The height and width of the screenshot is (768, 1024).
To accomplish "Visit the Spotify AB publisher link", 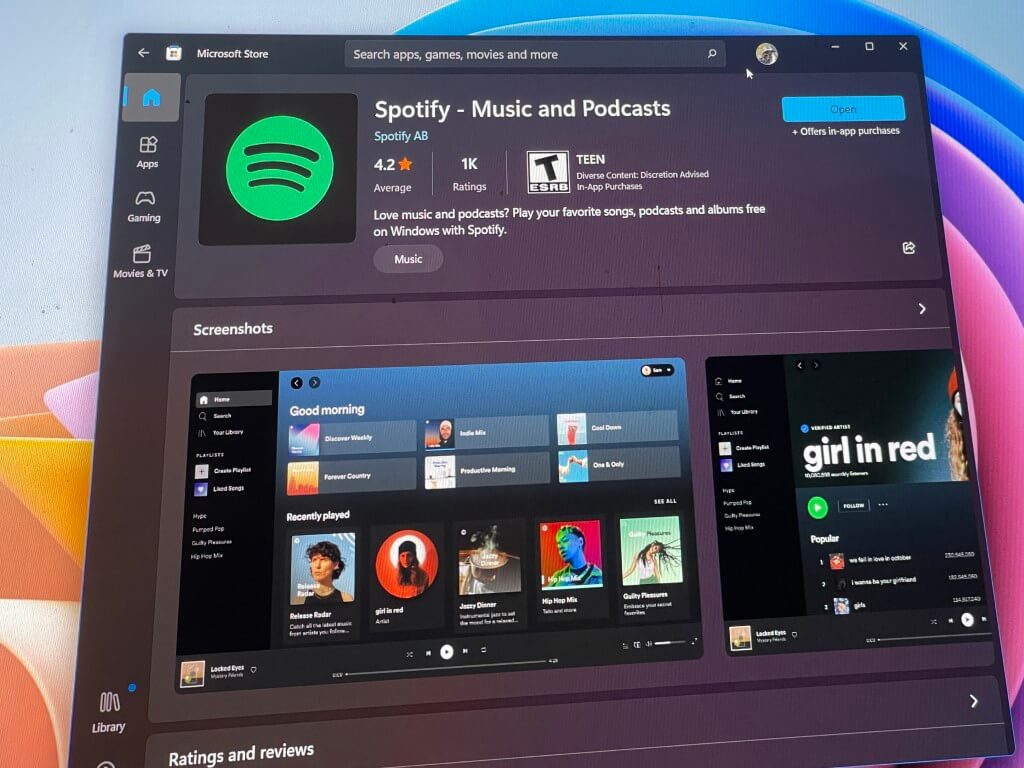I will [x=401, y=136].
